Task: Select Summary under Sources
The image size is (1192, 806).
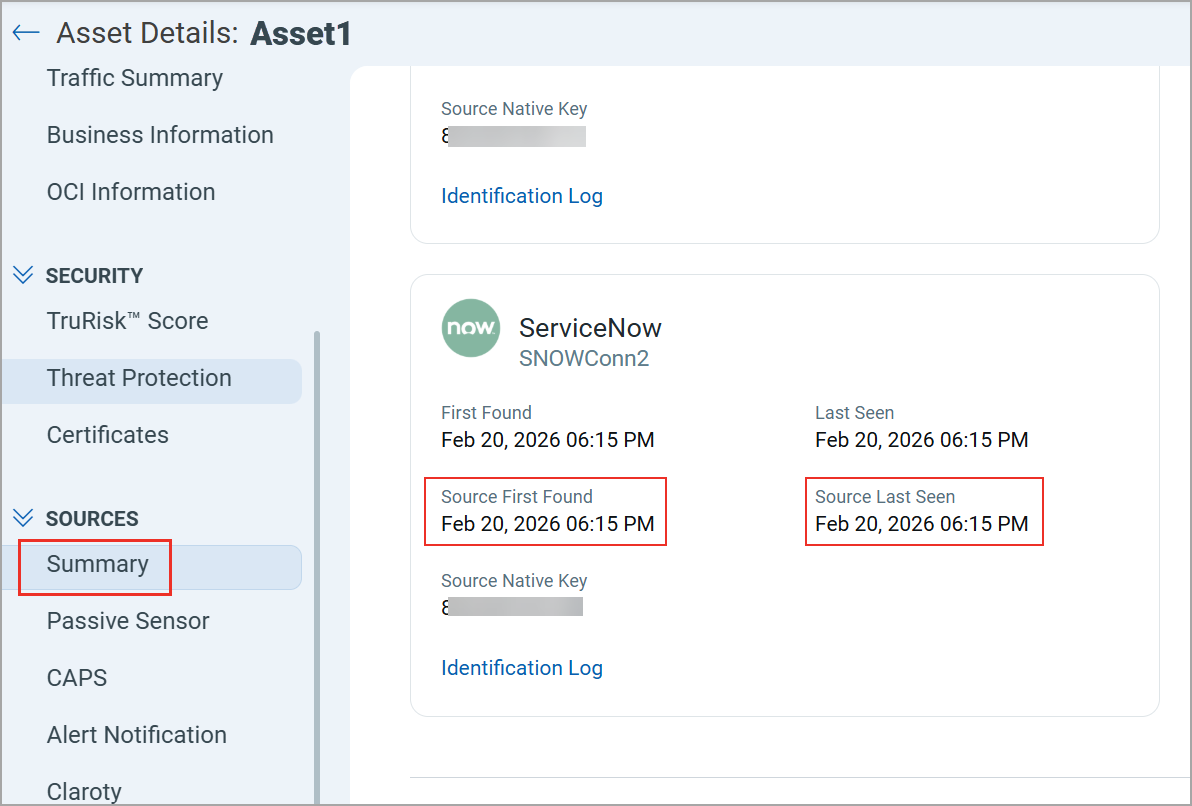Action: tap(97, 564)
